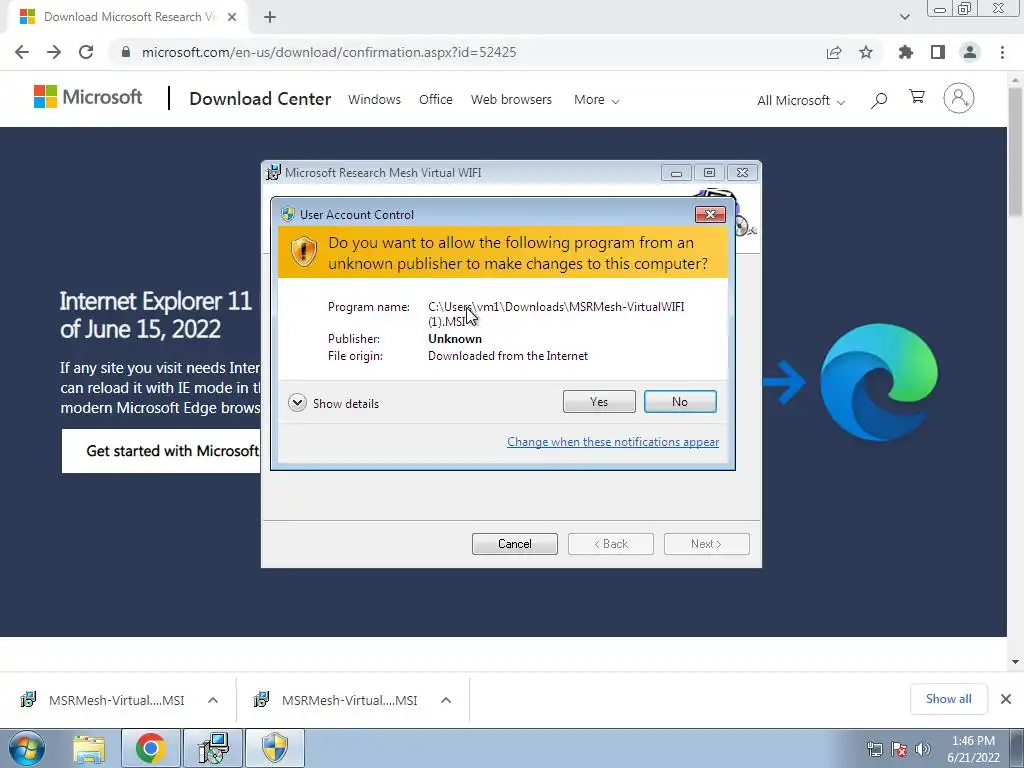Viewport: 1024px width, 768px height.
Task: Go forward with Chrome's forward arrow
Action: tap(54, 52)
